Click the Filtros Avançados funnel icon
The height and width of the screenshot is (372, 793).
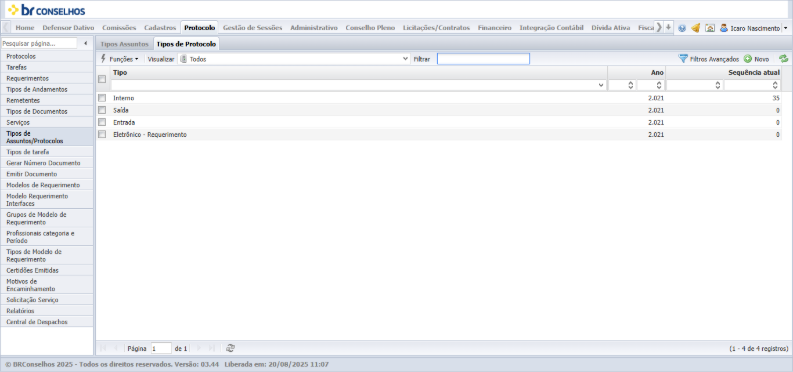coord(683,59)
